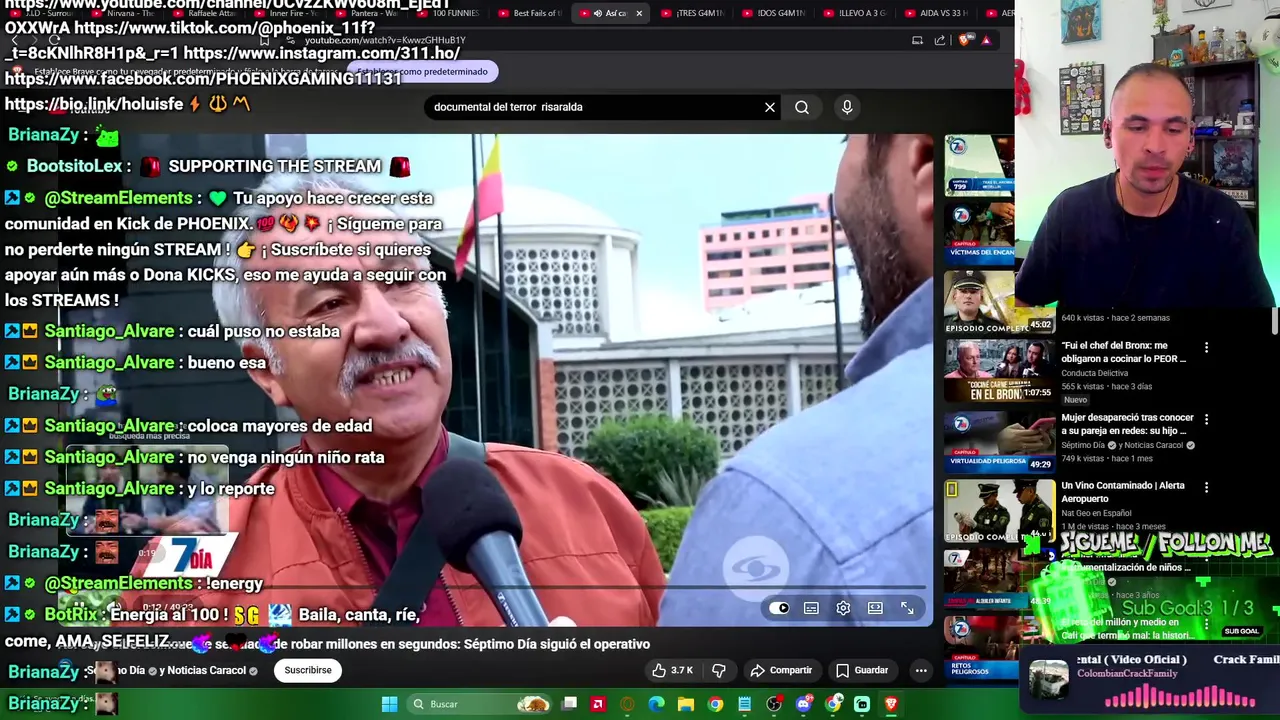Enter fullscreen in the video player
This screenshot has width=1280, height=720.
[907, 608]
